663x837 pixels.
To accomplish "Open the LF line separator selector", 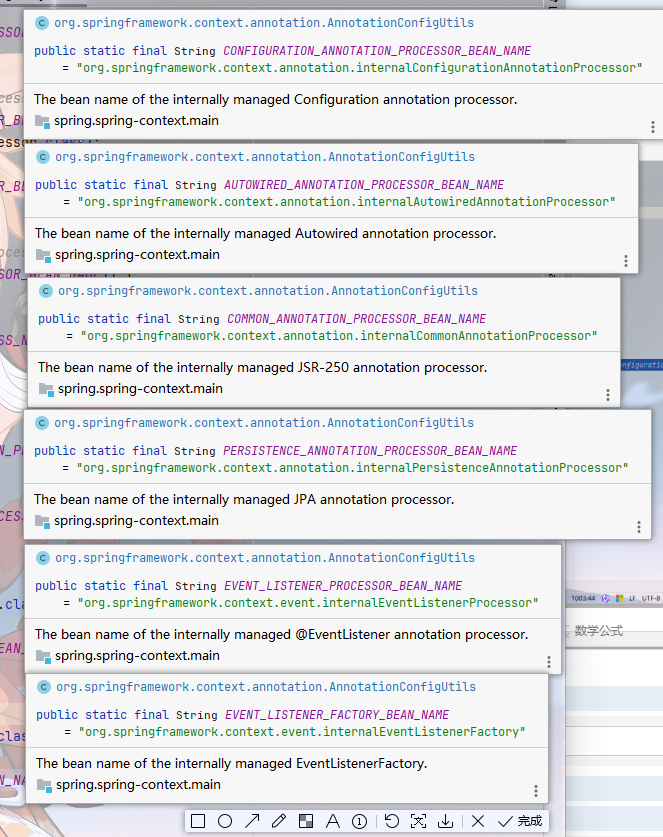I will 632,598.
